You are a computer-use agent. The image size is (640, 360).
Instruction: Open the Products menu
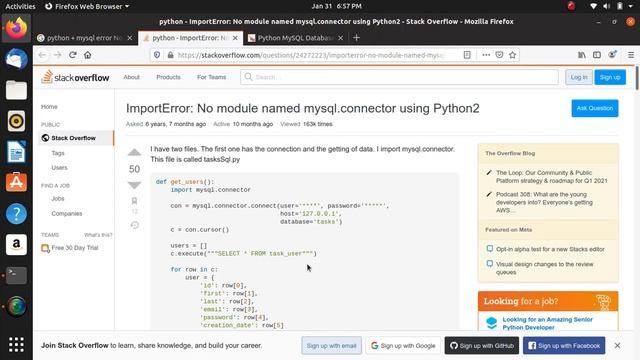pyautogui.click(x=168, y=77)
